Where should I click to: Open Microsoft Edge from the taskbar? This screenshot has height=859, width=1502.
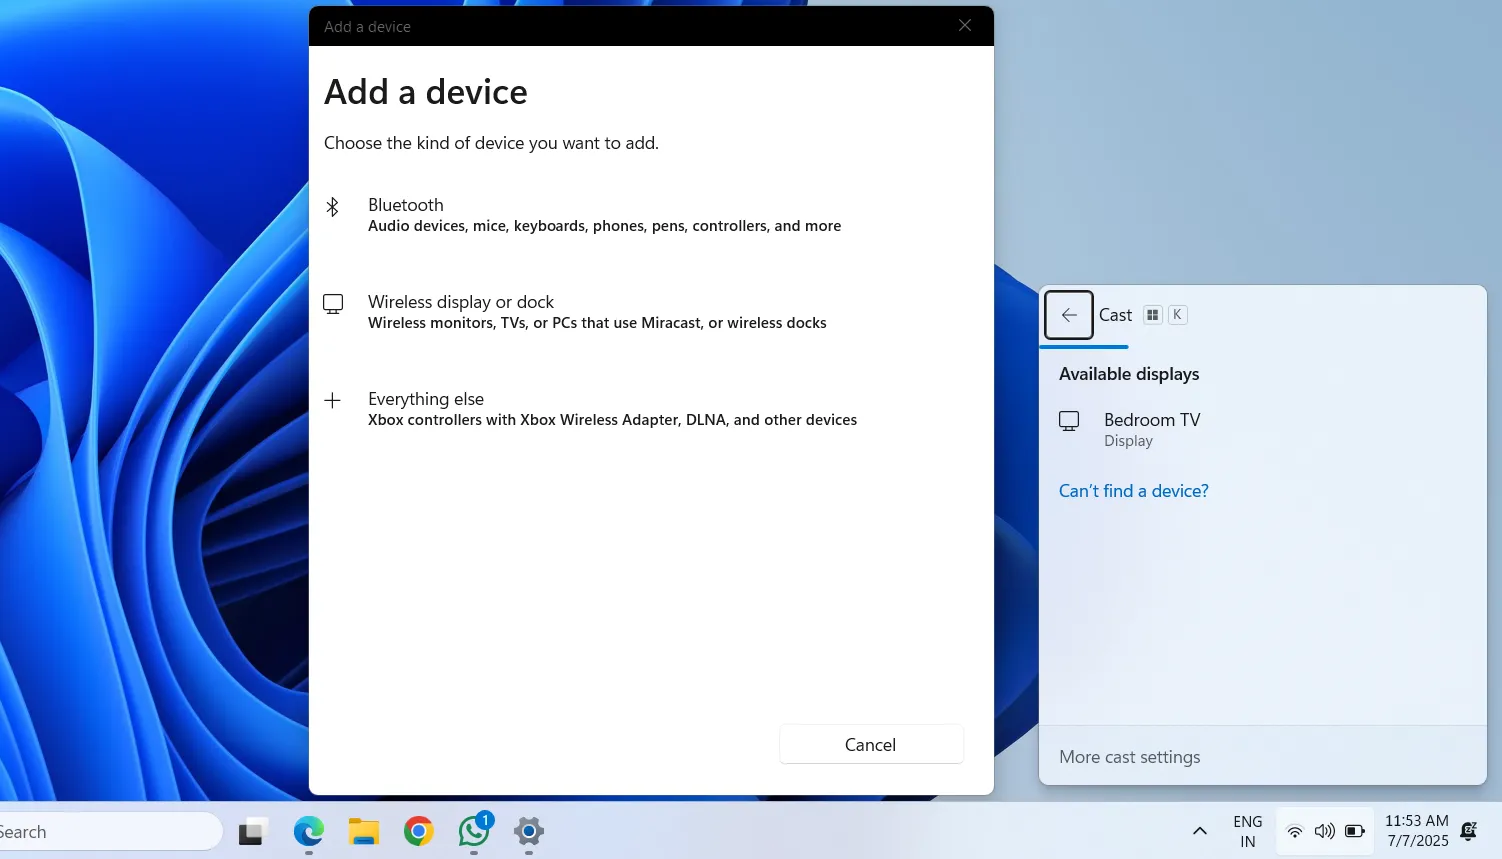pos(307,831)
